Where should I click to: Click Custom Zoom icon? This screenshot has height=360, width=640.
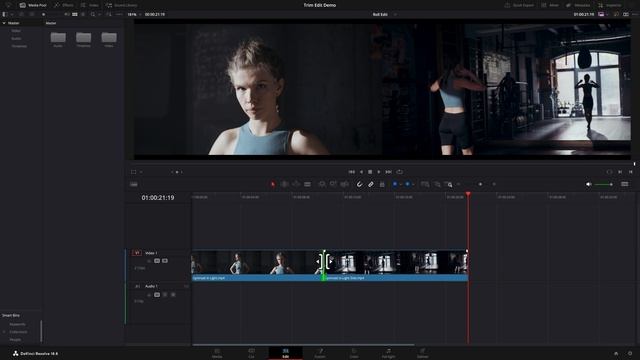pos(448,184)
